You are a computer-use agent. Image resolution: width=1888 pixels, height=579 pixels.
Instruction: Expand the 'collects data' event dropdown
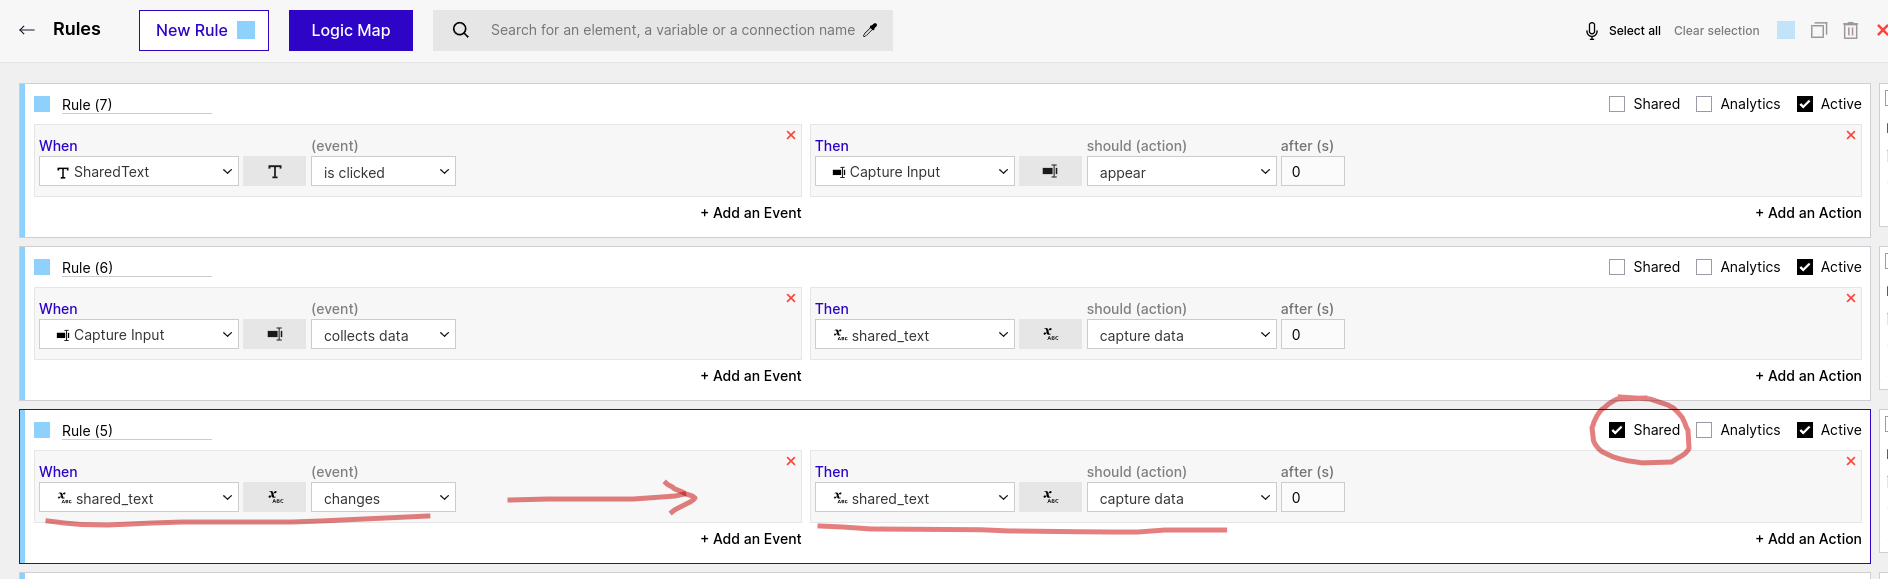(x=383, y=335)
